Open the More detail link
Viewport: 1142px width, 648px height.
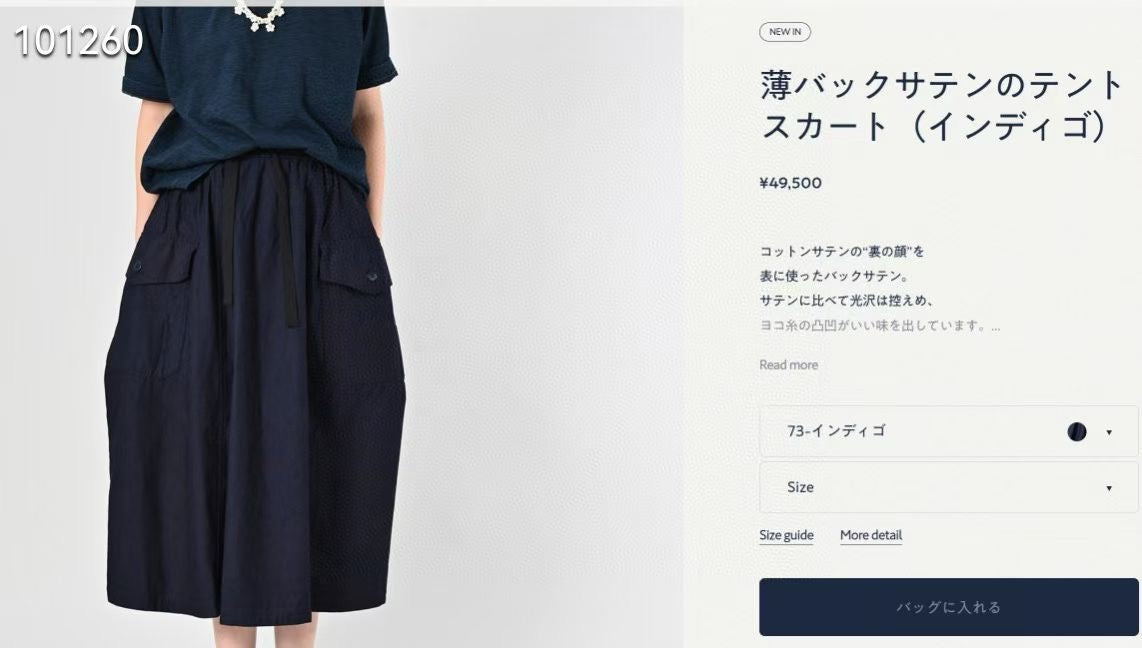pyautogui.click(x=871, y=535)
